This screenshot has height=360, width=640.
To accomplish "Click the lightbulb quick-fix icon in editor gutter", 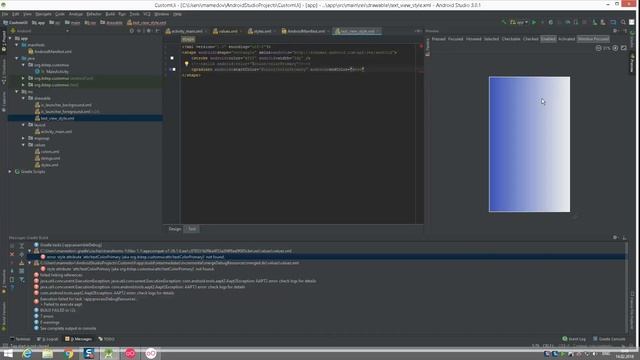I will point(187,64).
